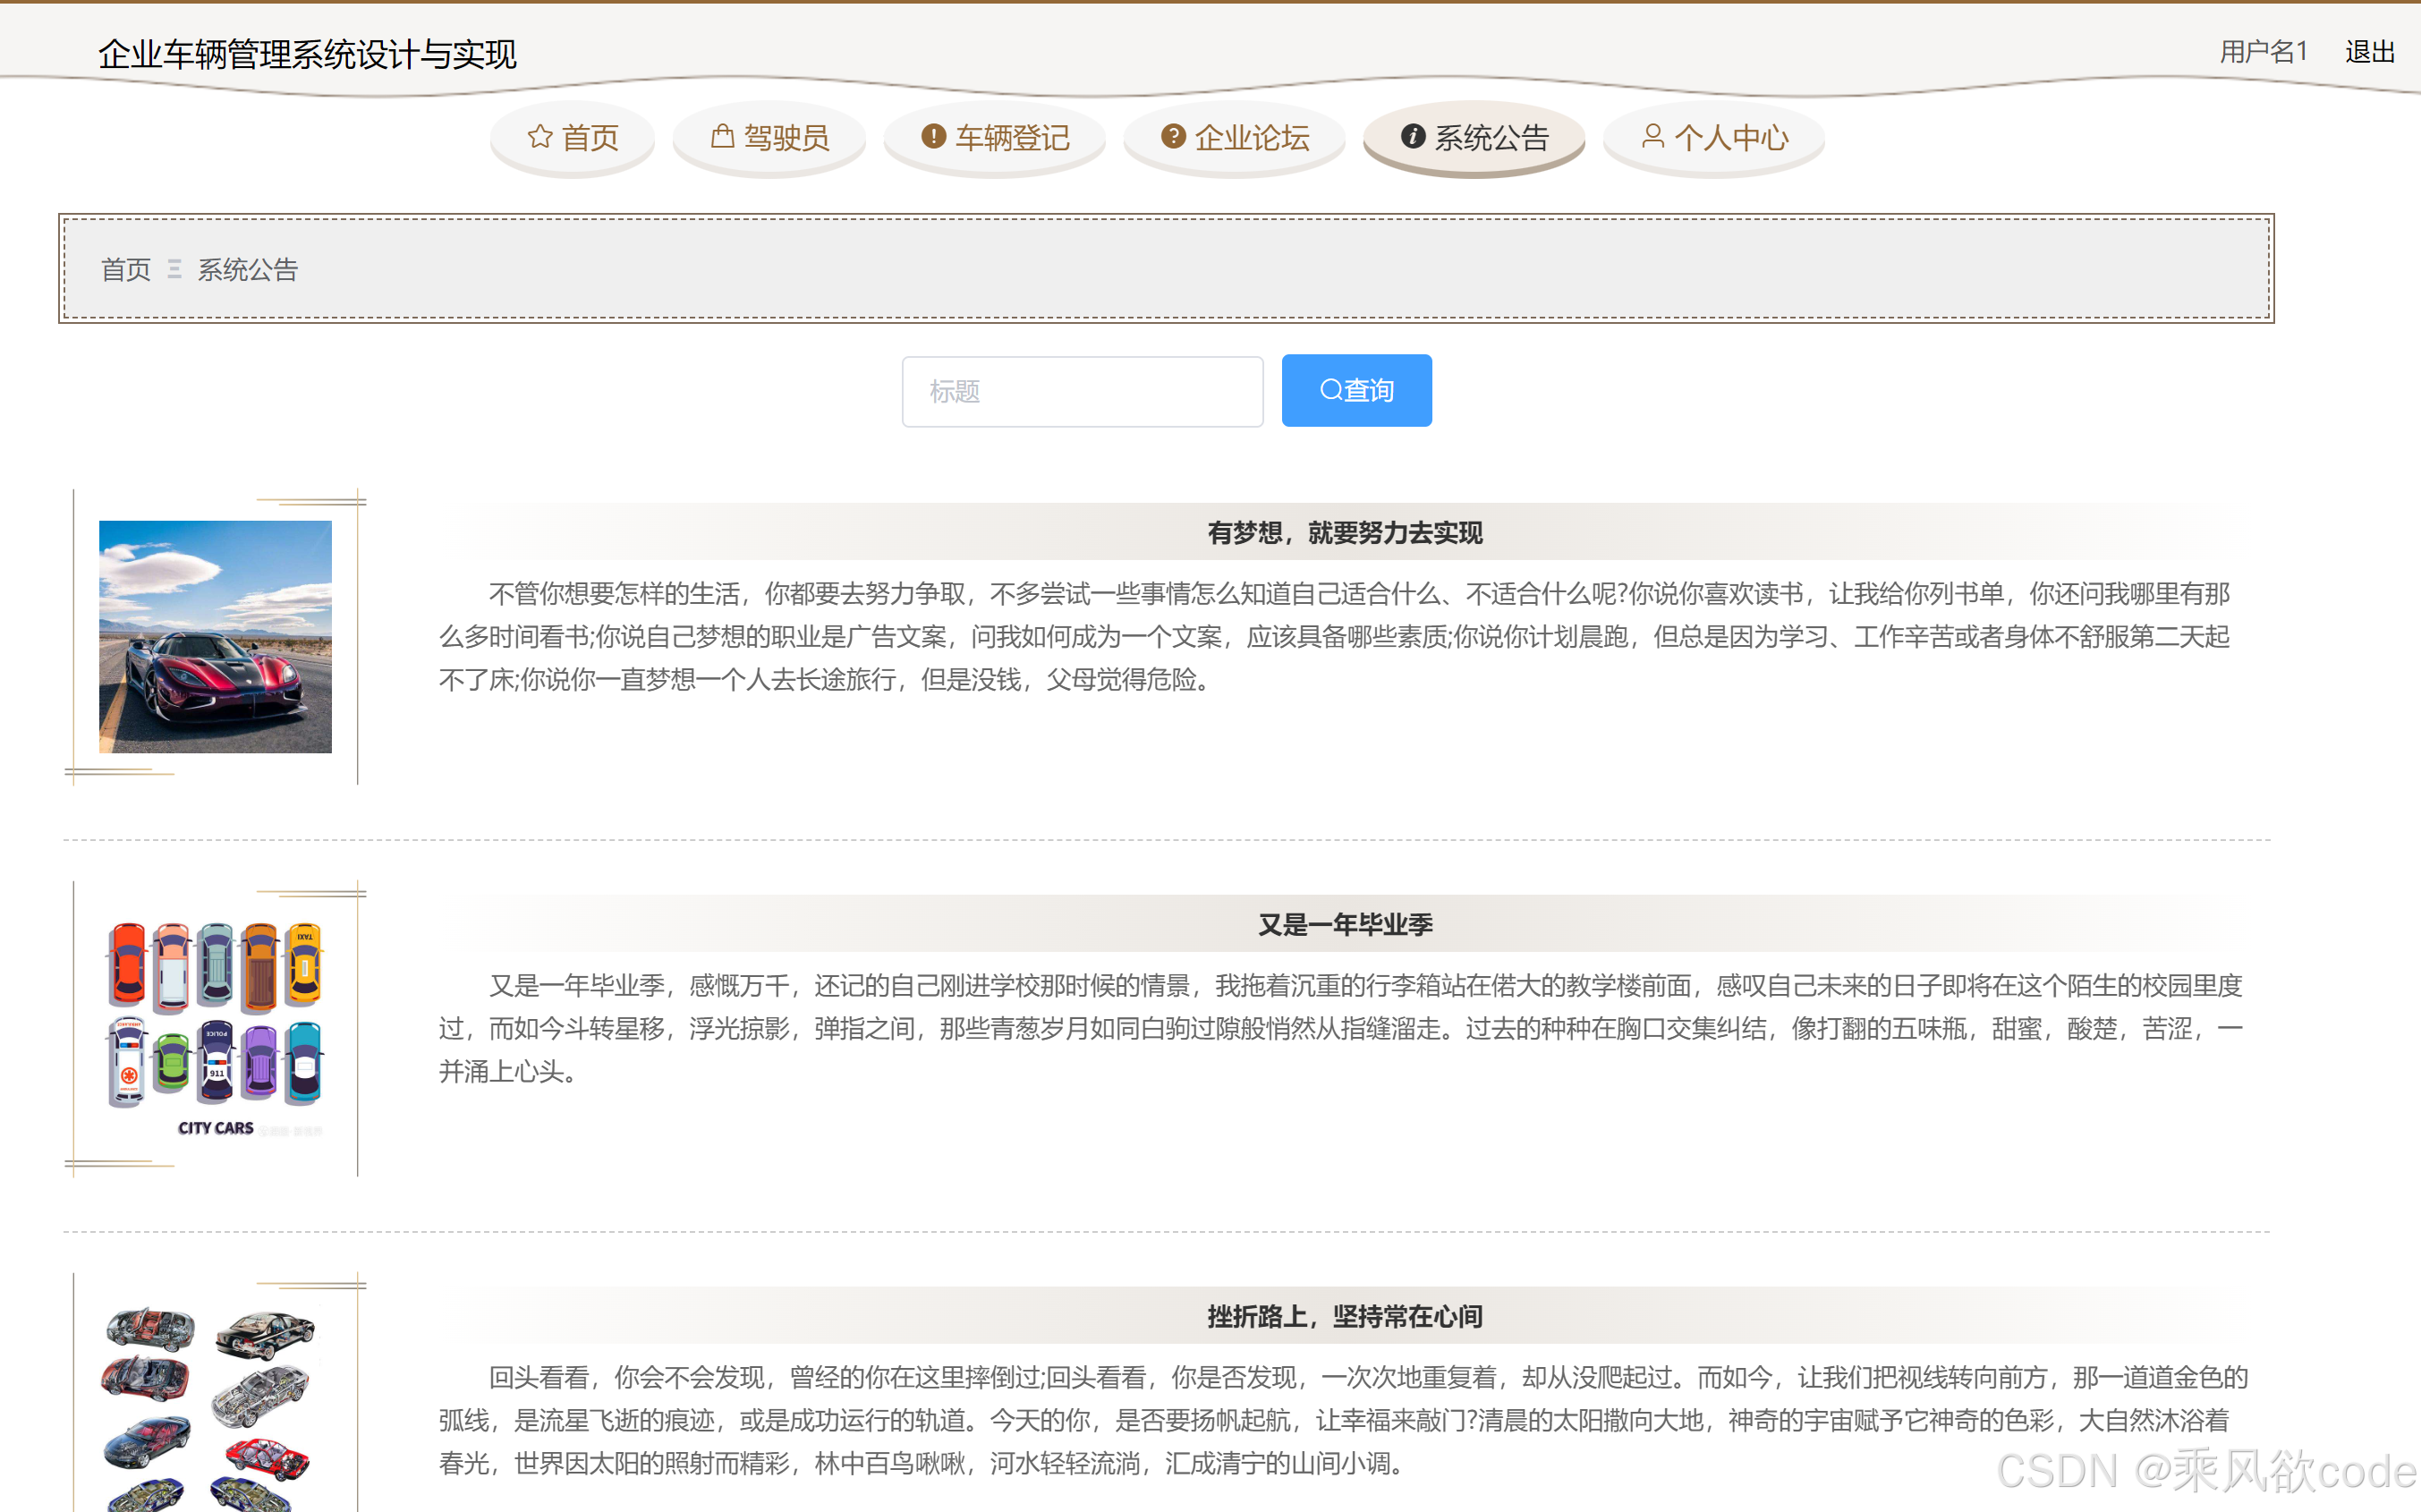This screenshot has height=1512, width=2421.
Task: Open the 用户名1 account link
Action: [x=2263, y=51]
